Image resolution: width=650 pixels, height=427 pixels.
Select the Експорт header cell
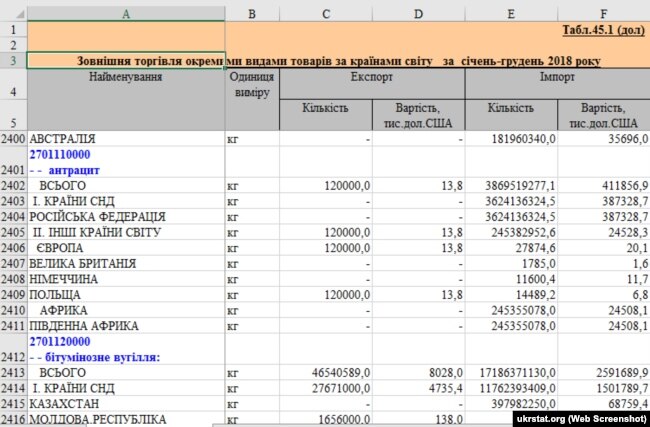coord(372,76)
